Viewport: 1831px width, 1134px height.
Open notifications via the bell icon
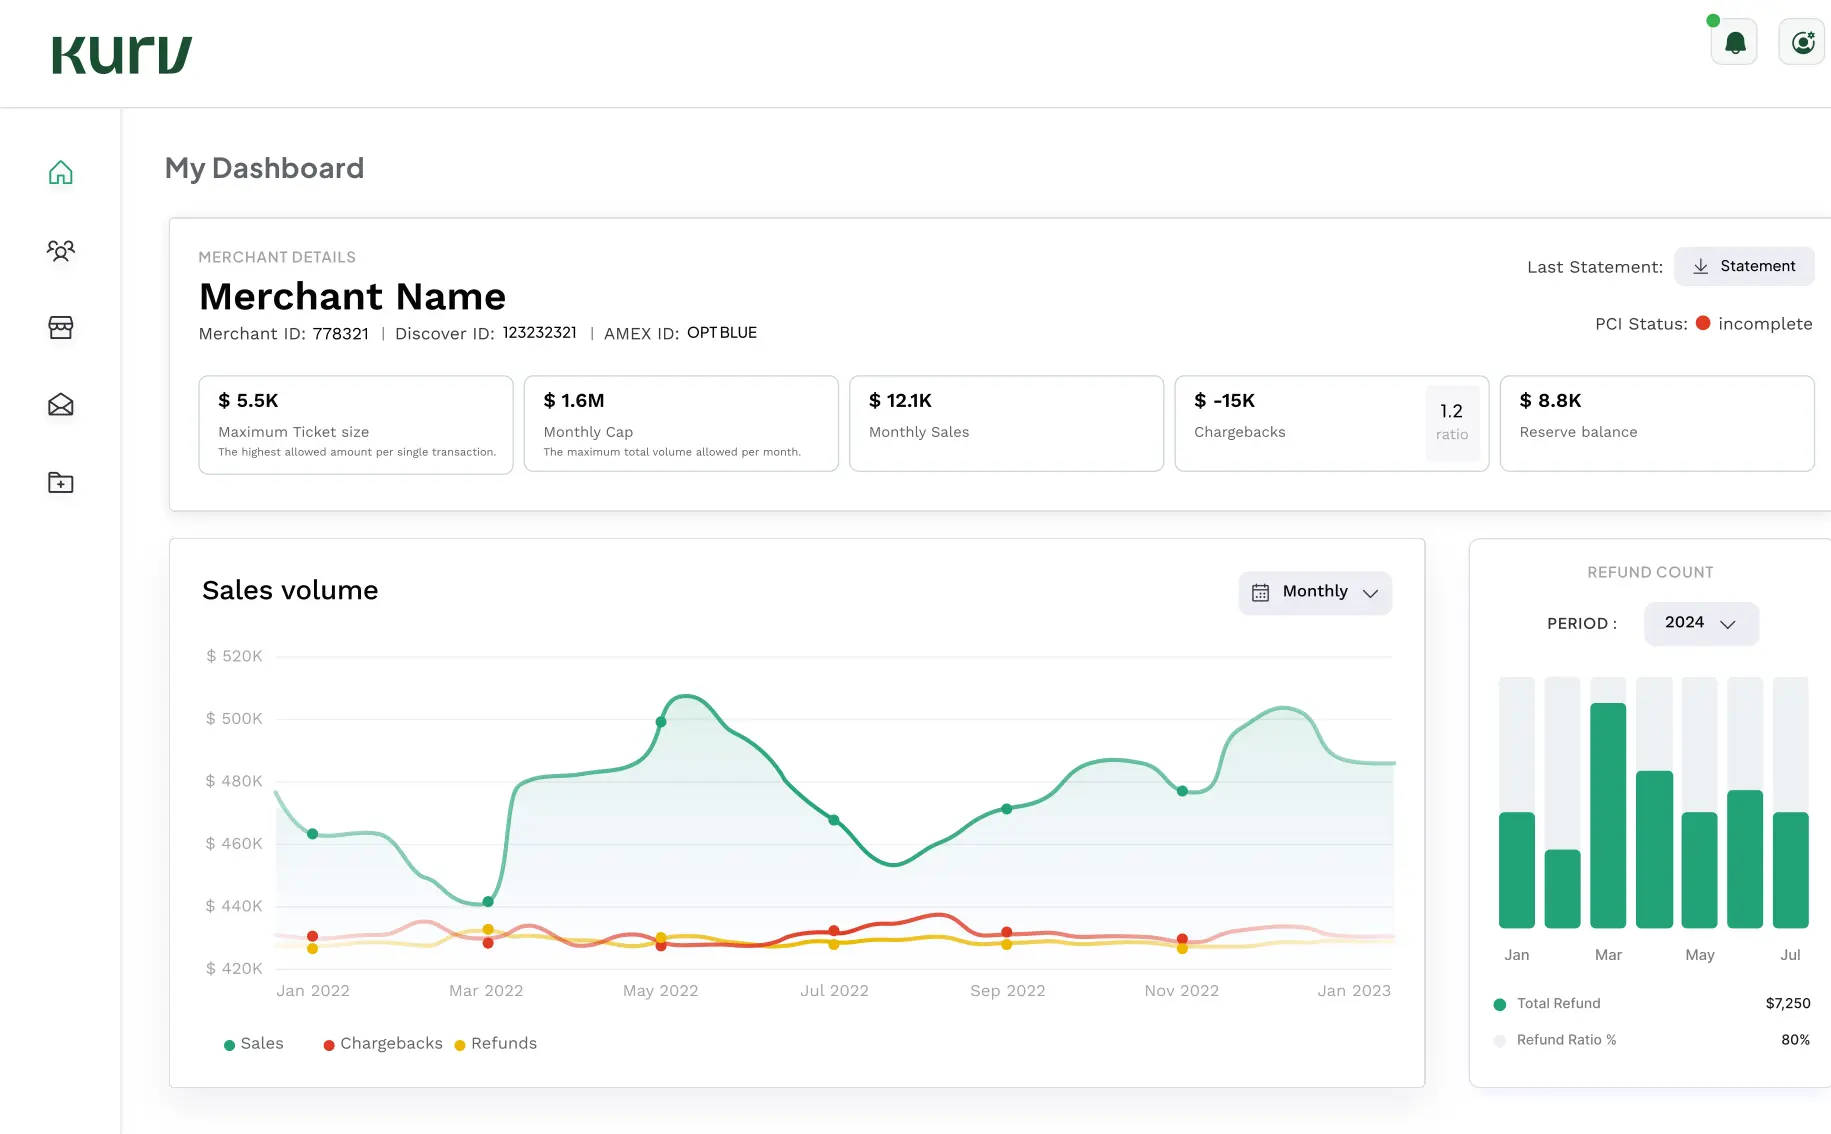point(1735,42)
